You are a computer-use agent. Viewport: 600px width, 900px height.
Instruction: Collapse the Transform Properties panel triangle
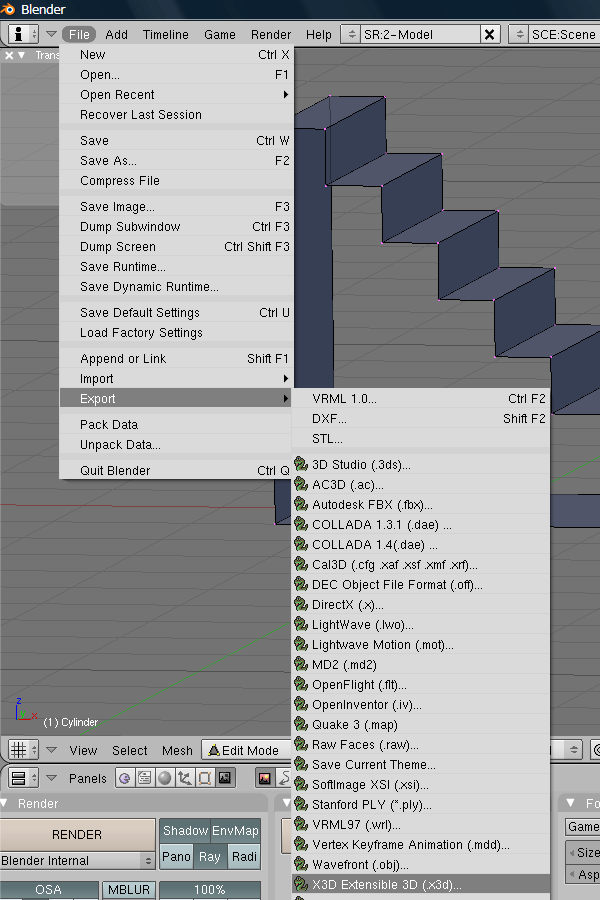pos(22,55)
